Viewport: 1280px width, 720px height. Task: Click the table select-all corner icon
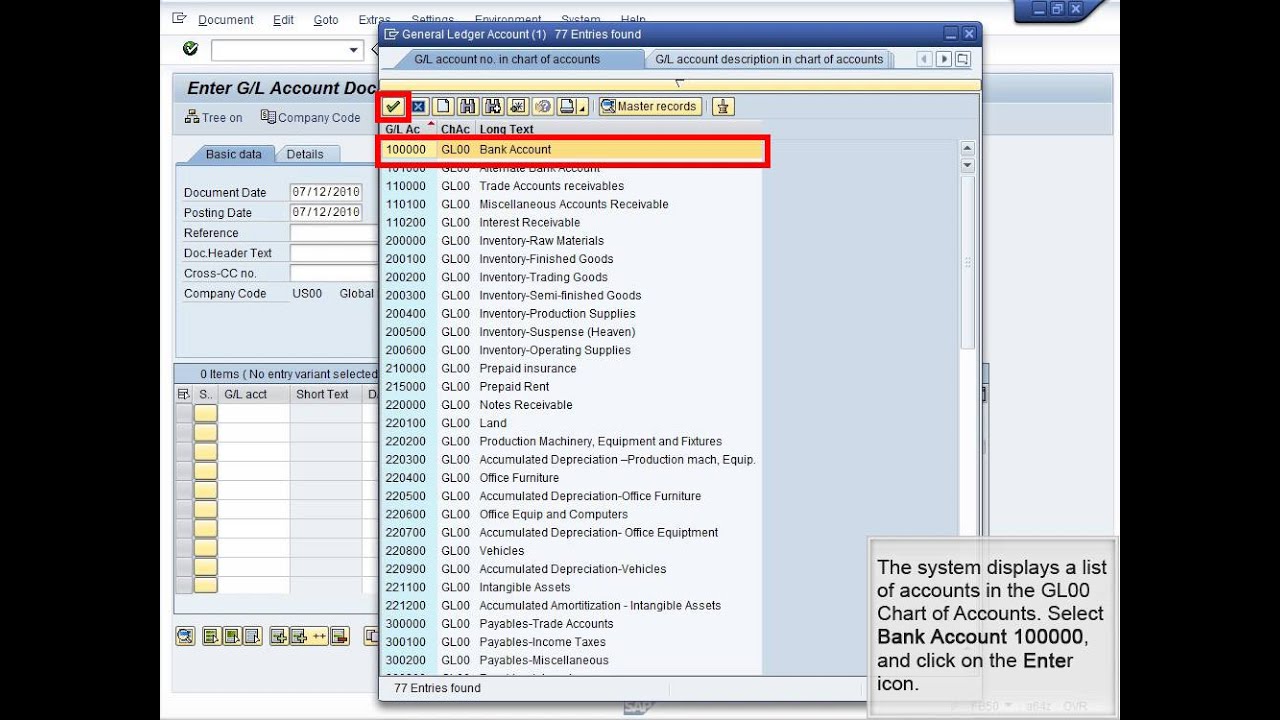pyautogui.click(x=183, y=394)
